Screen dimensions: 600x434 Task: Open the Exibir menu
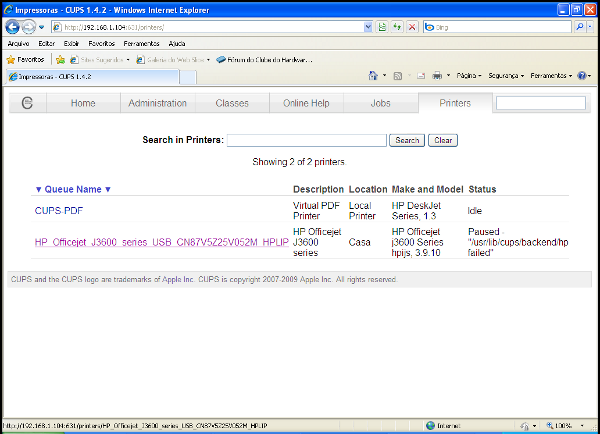(x=71, y=44)
